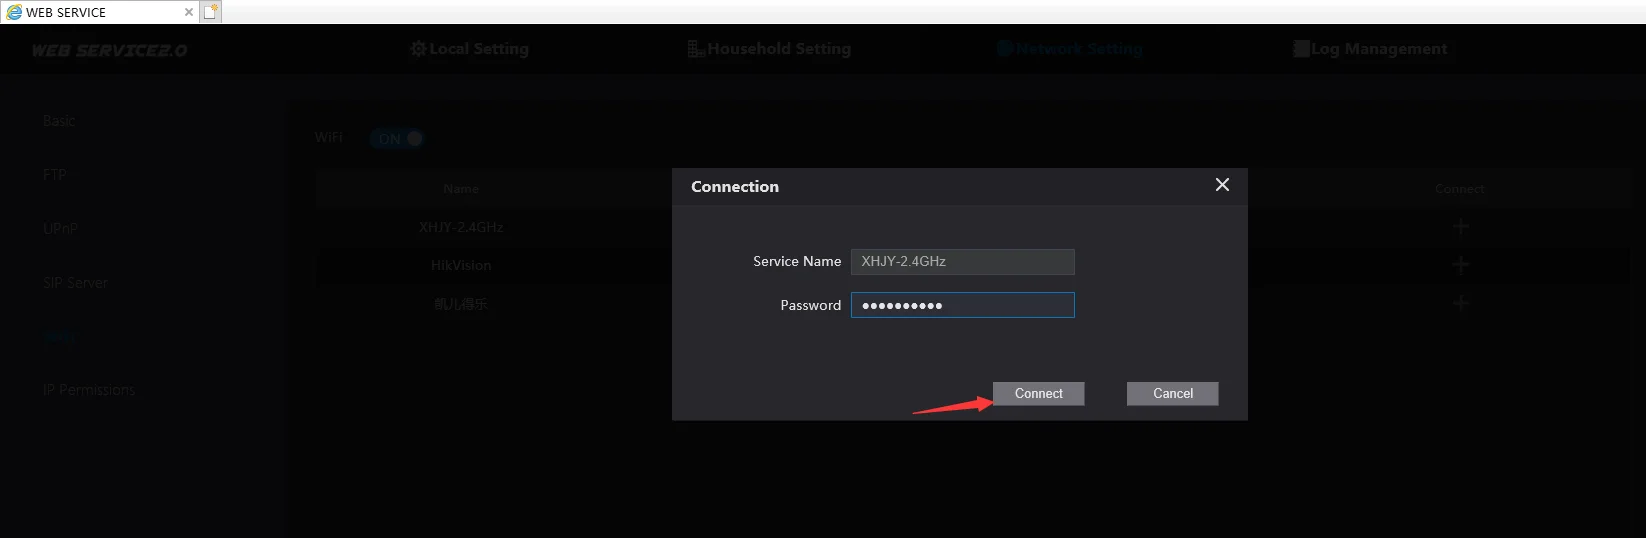Select IP Permissions in the sidebar

point(88,390)
